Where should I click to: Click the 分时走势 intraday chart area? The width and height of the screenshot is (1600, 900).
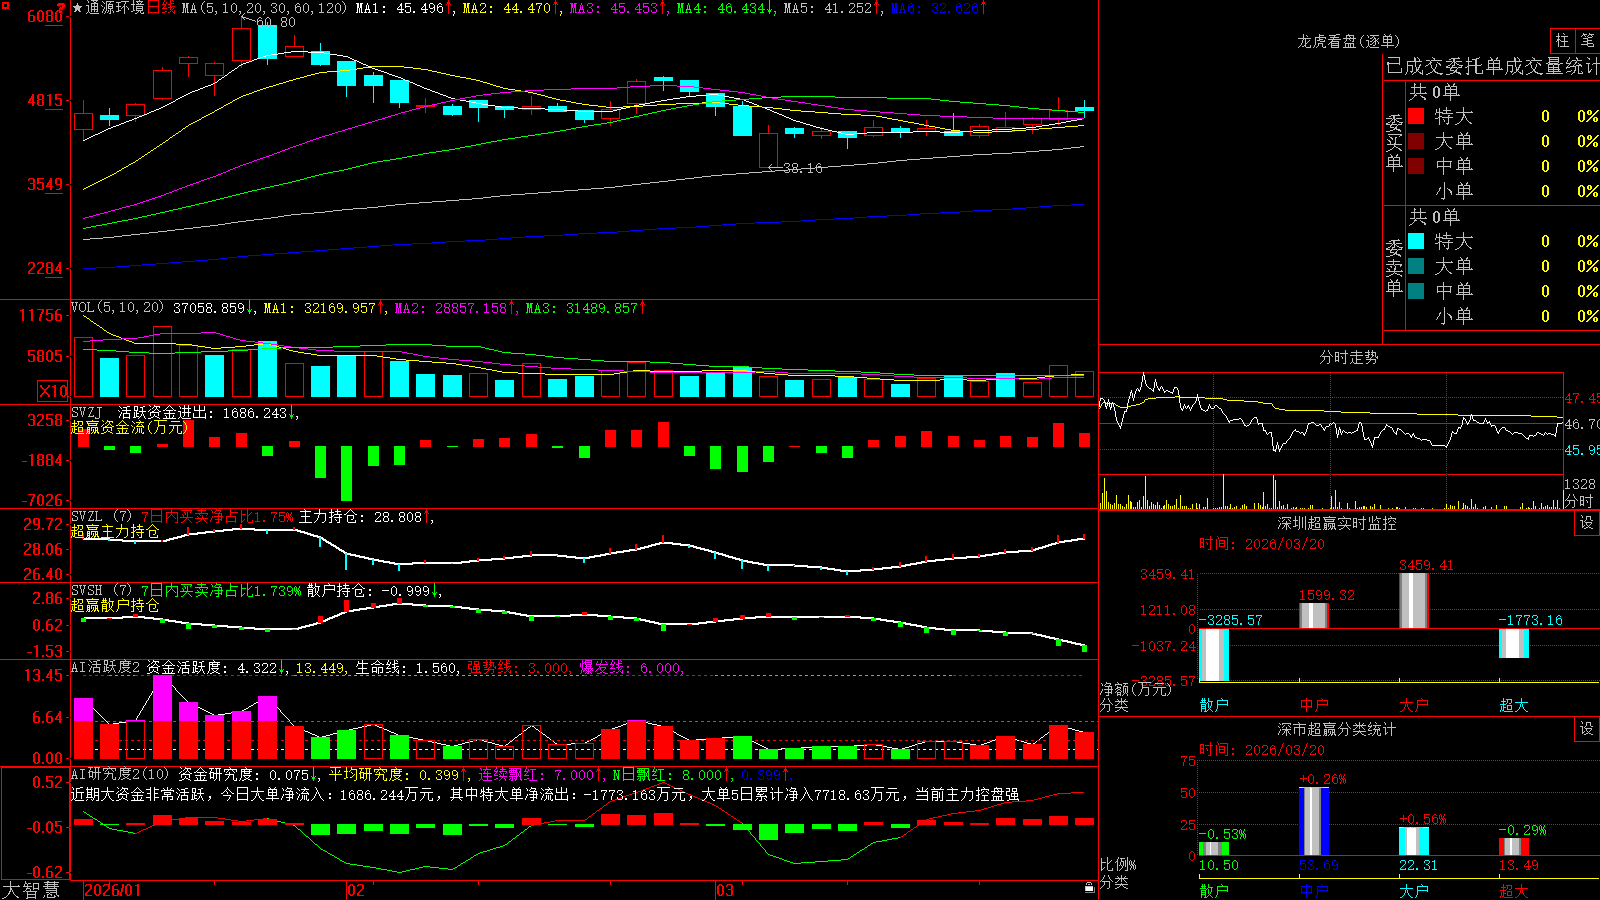coord(1332,440)
